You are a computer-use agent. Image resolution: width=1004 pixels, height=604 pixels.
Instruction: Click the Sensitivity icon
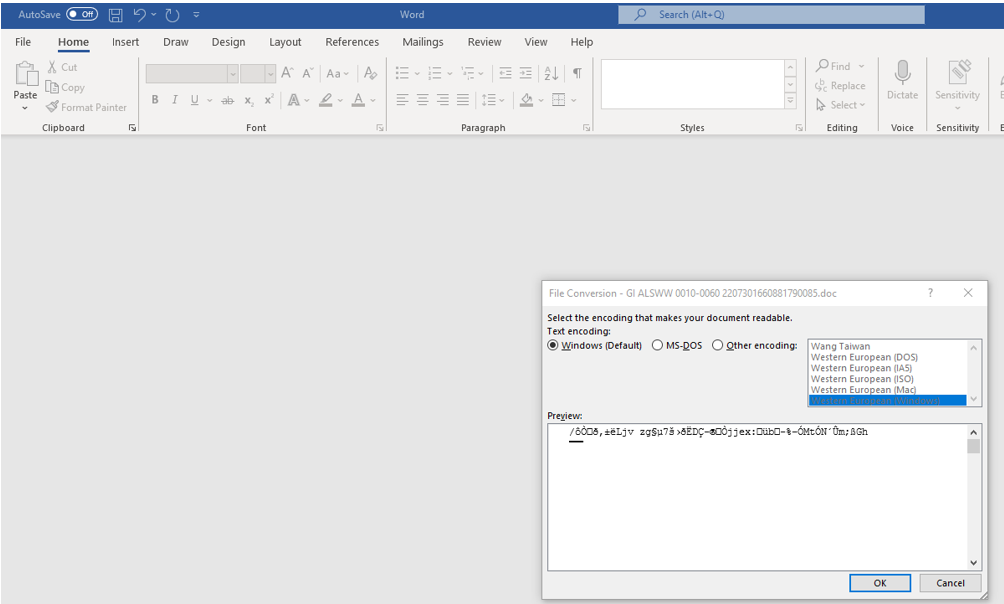958,73
